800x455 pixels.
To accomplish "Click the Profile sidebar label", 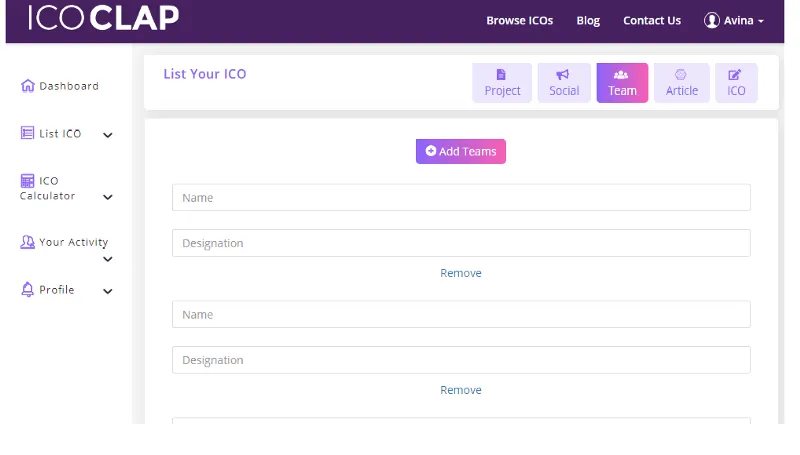I will (57, 290).
